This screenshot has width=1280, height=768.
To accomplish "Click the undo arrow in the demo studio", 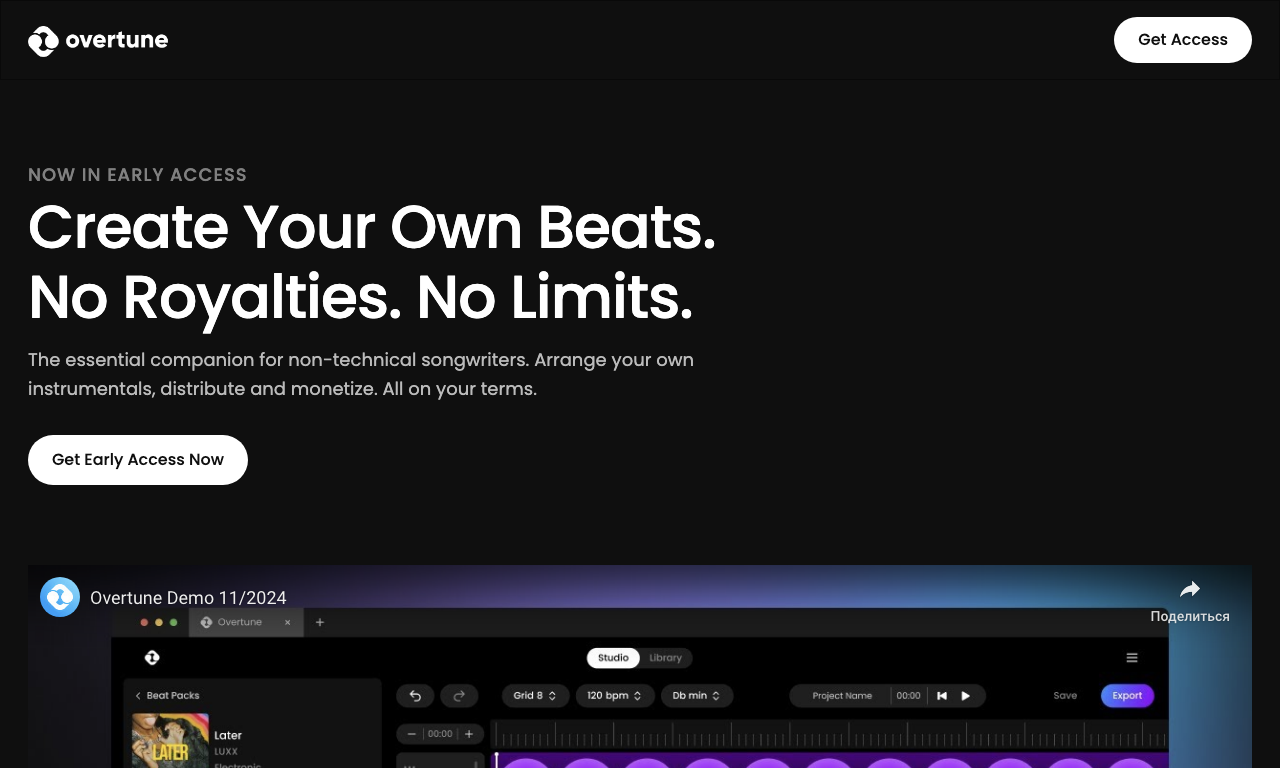I will [415, 696].
